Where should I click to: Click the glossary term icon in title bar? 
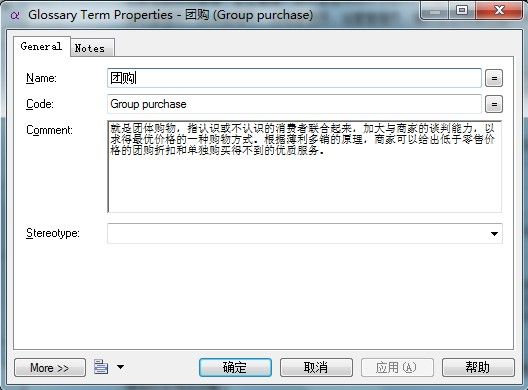15,15
